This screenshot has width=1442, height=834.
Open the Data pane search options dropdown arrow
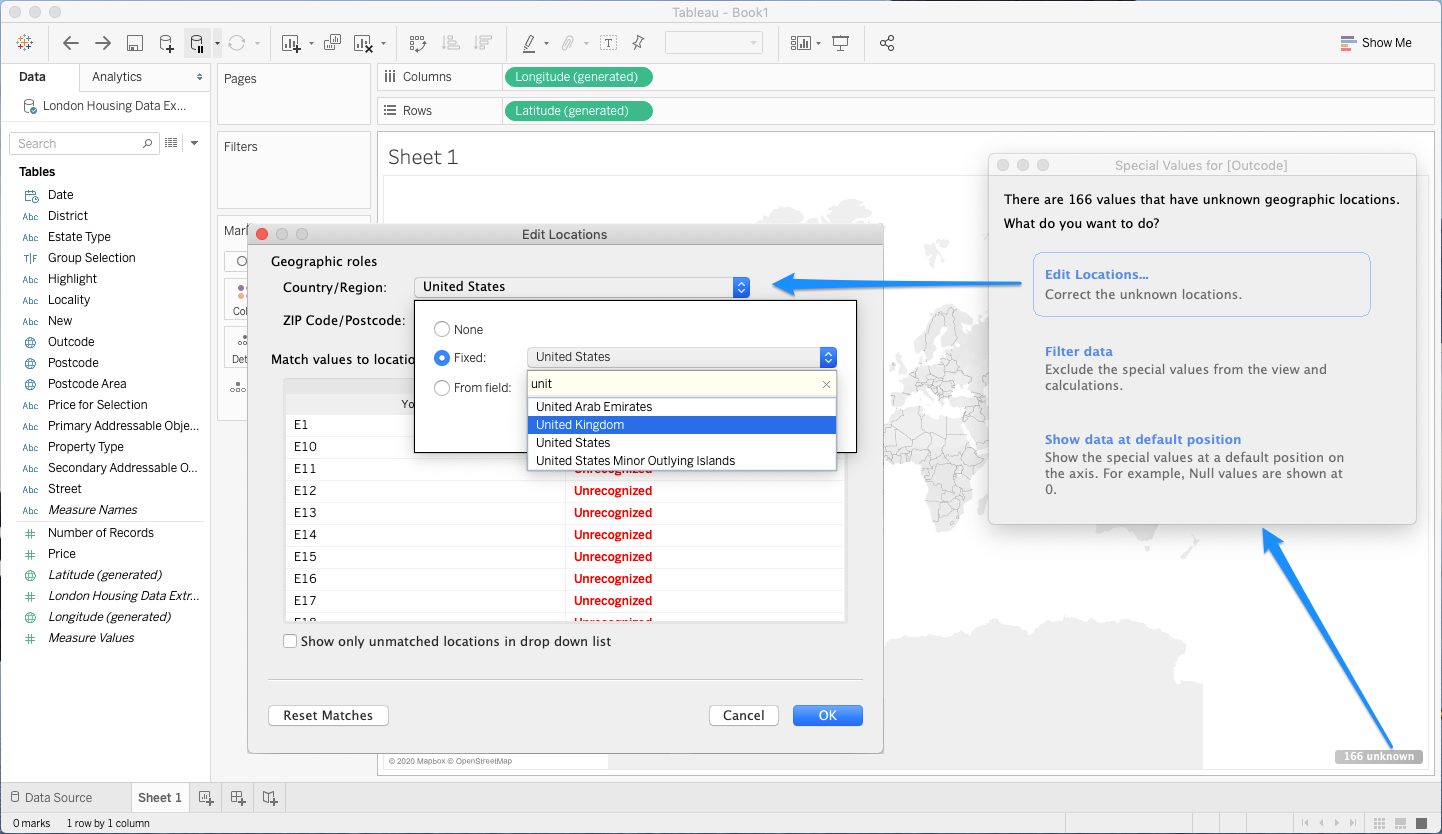194,143
